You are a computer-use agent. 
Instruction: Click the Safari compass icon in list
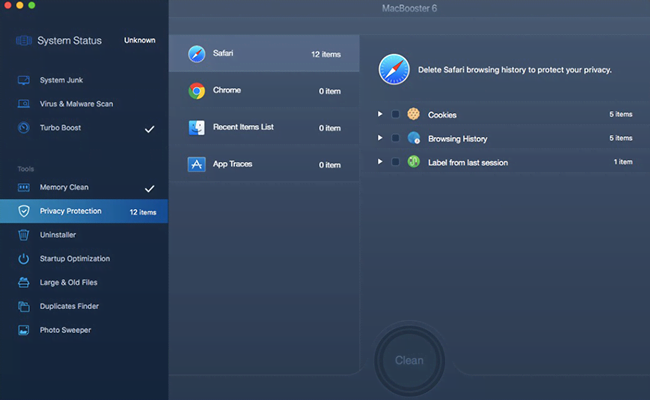point(196,54)
